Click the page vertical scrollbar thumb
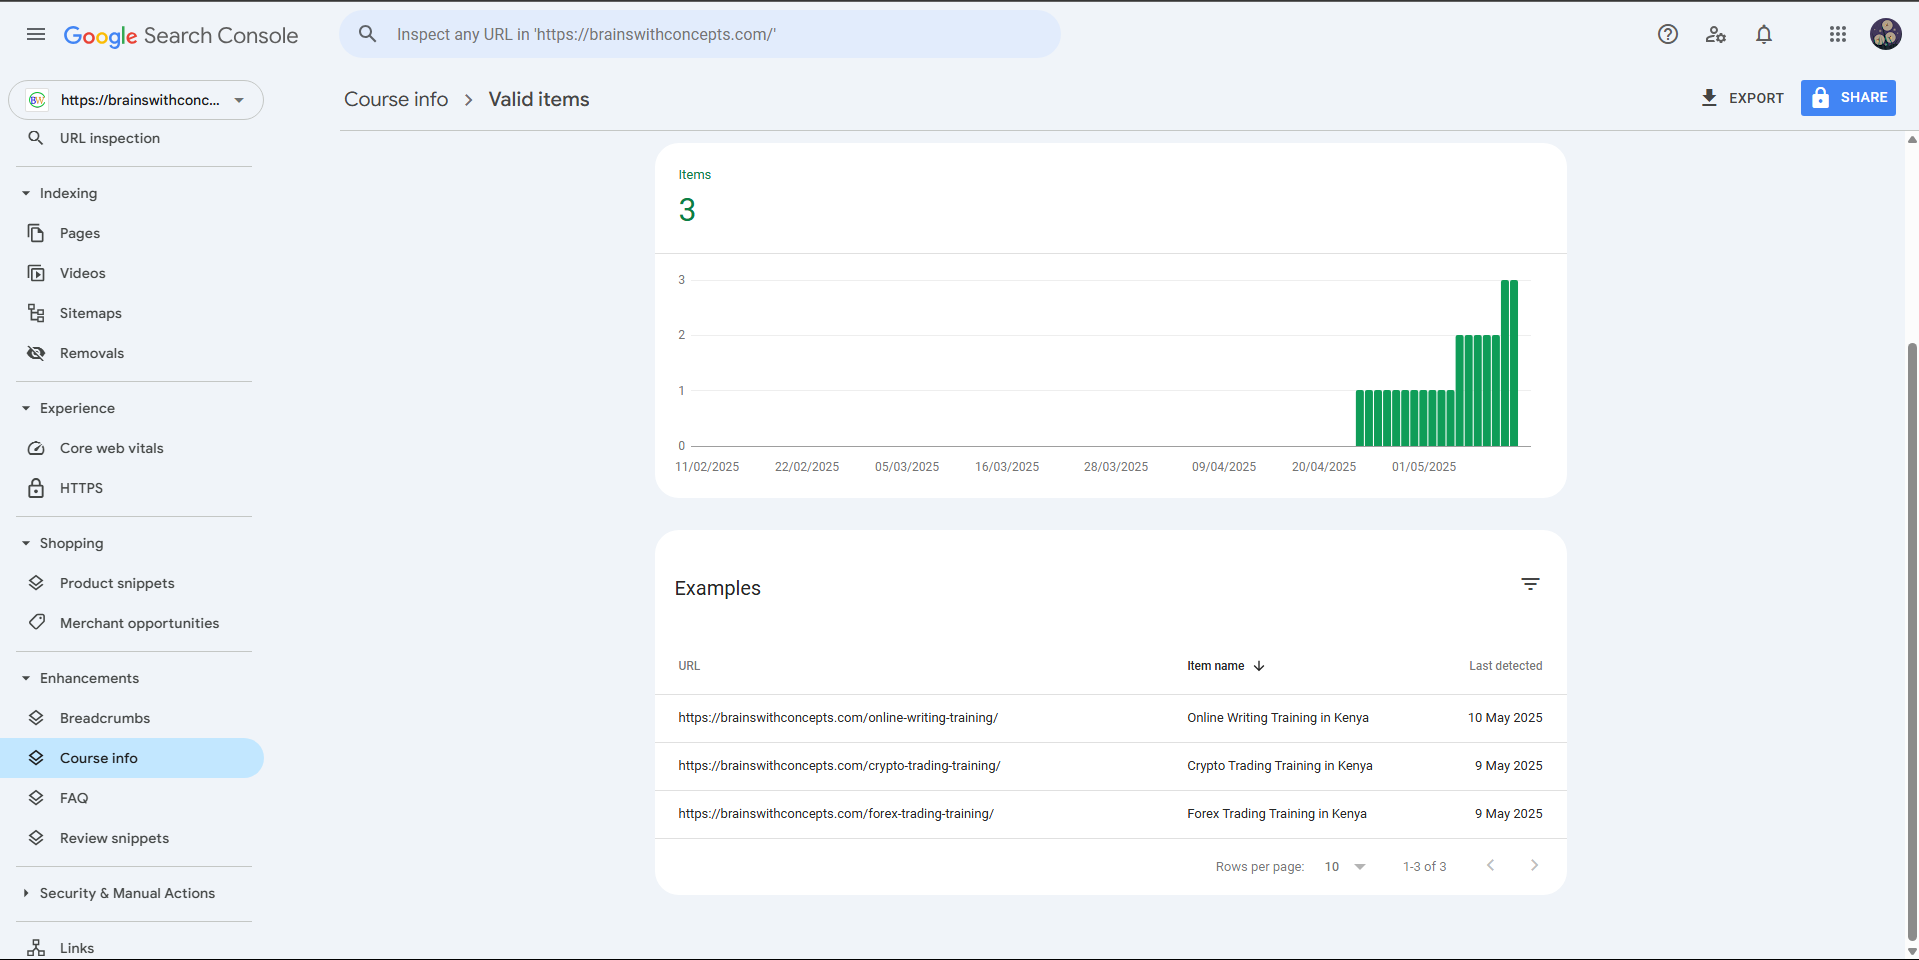This screenshot has height=960, width=1919. pyautogui.click(x=1912, y=640)
